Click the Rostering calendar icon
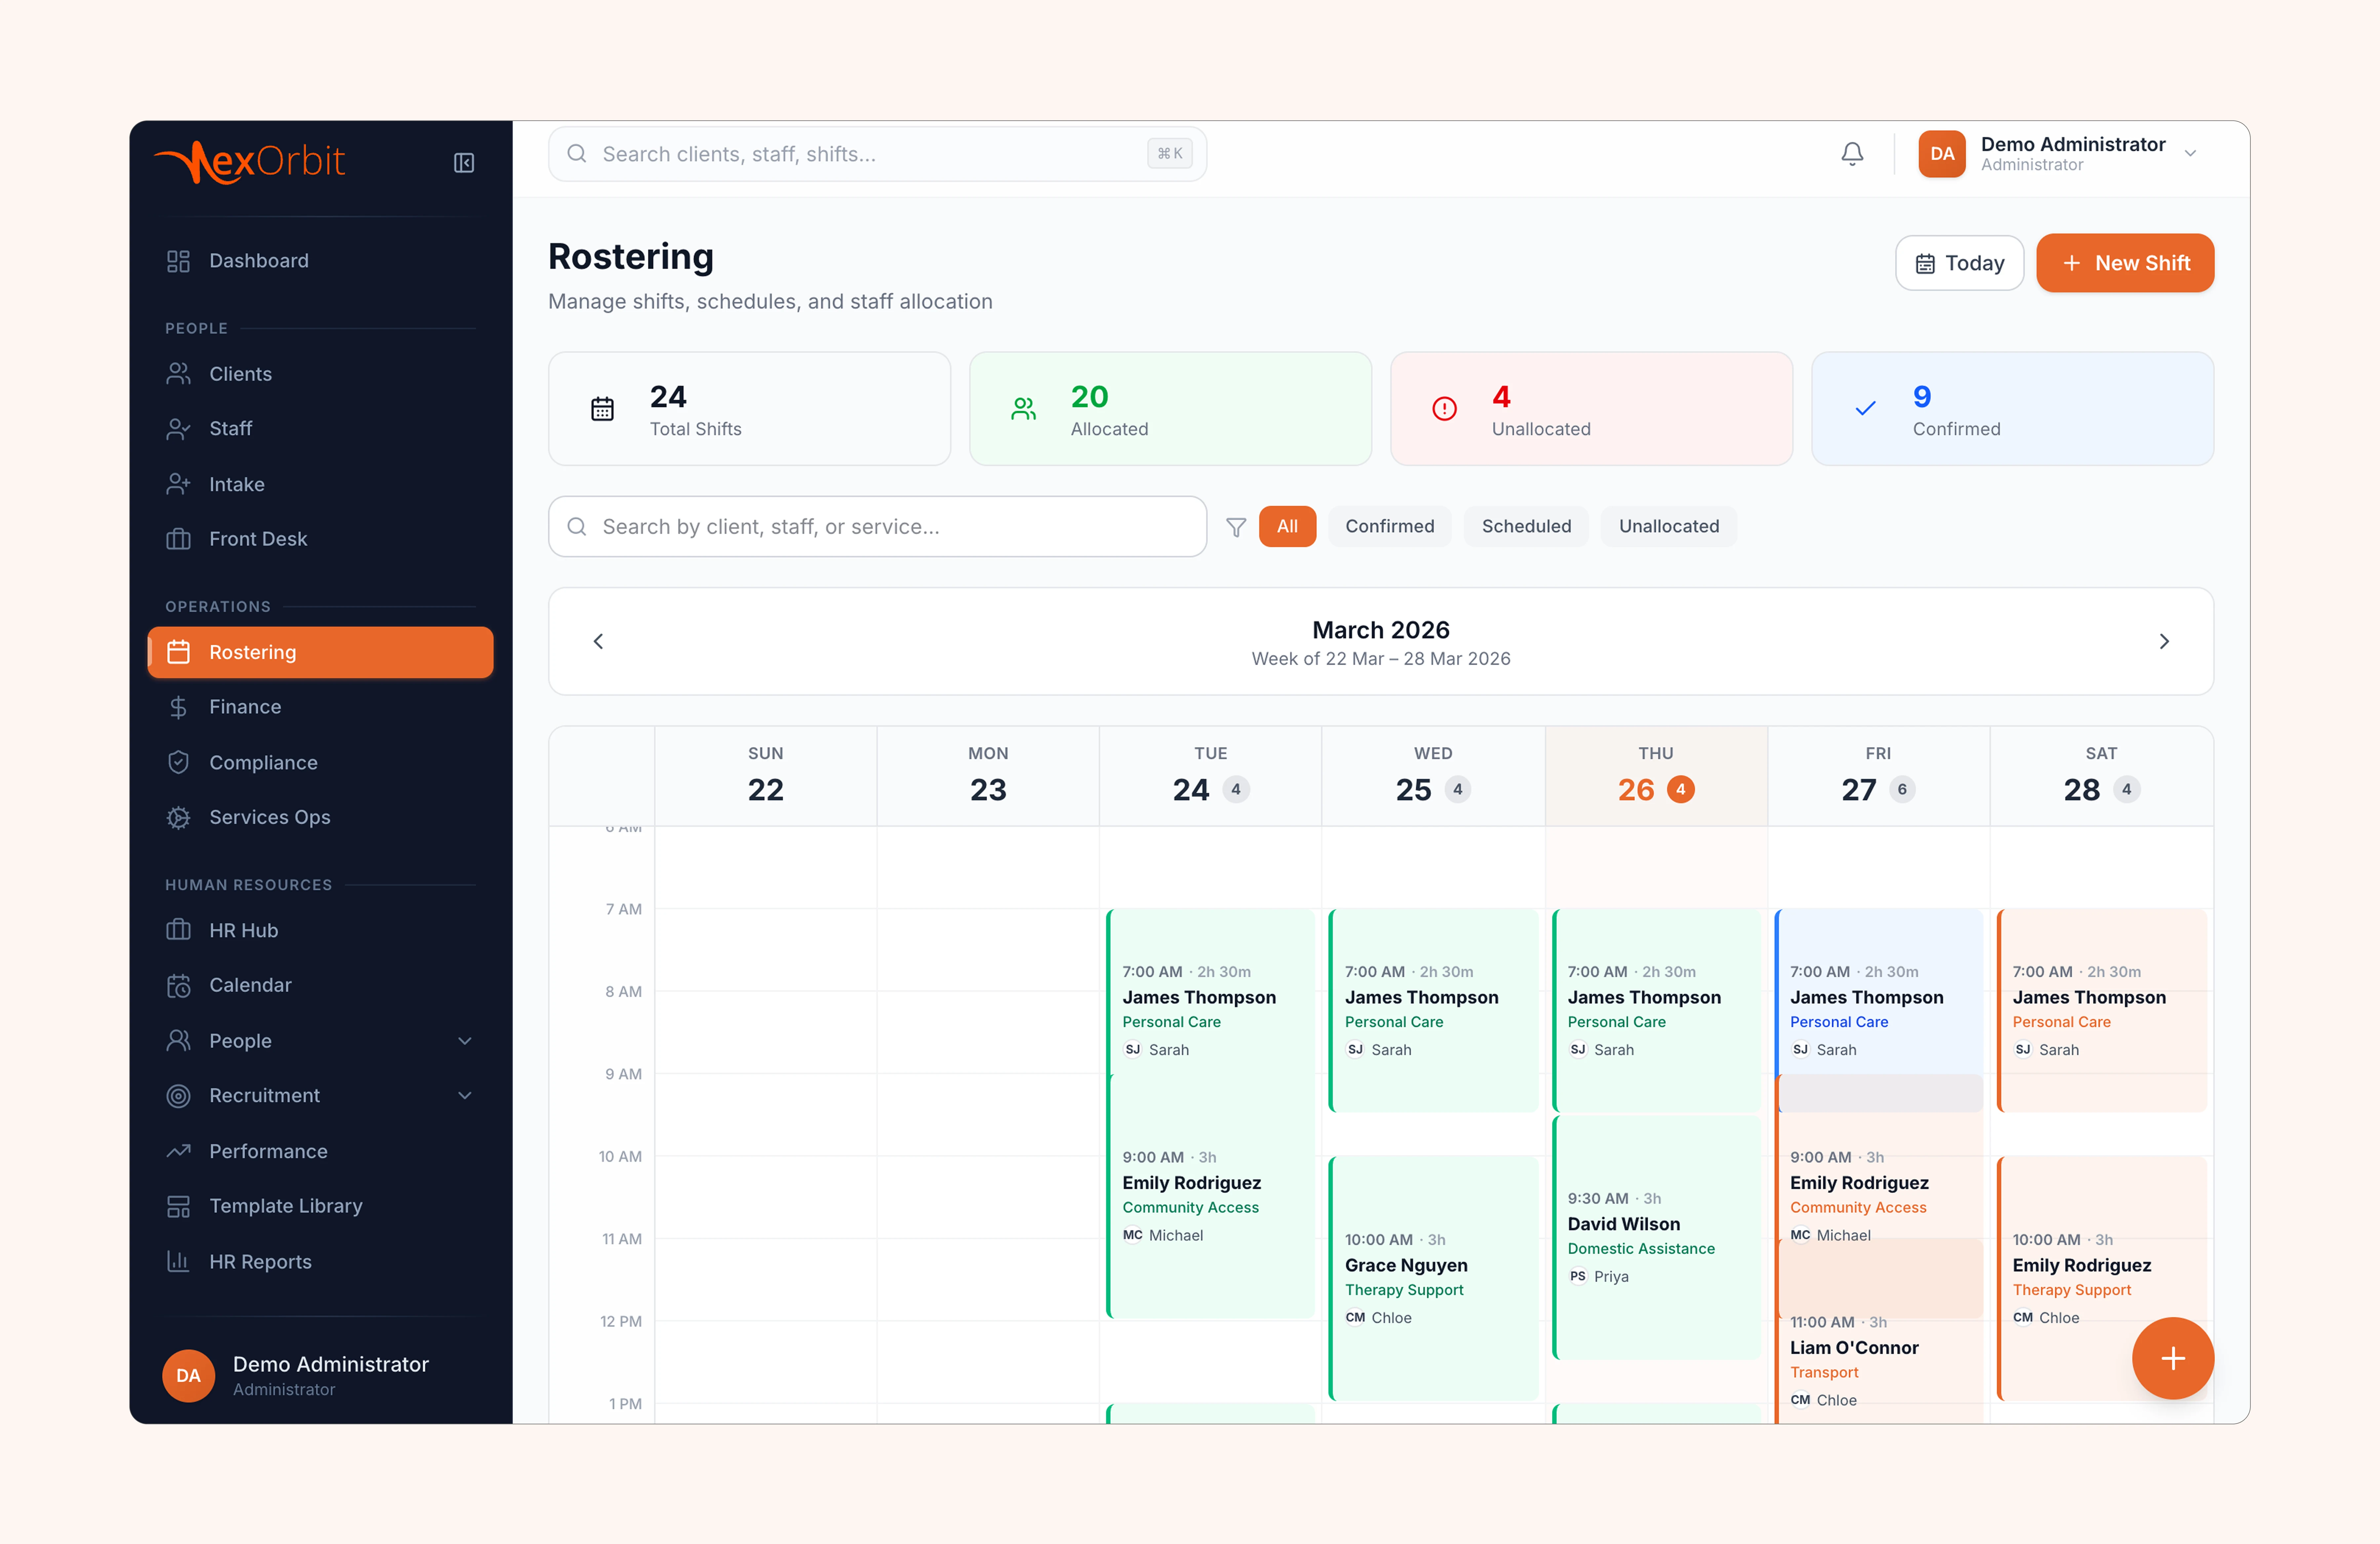 (178, 652)
